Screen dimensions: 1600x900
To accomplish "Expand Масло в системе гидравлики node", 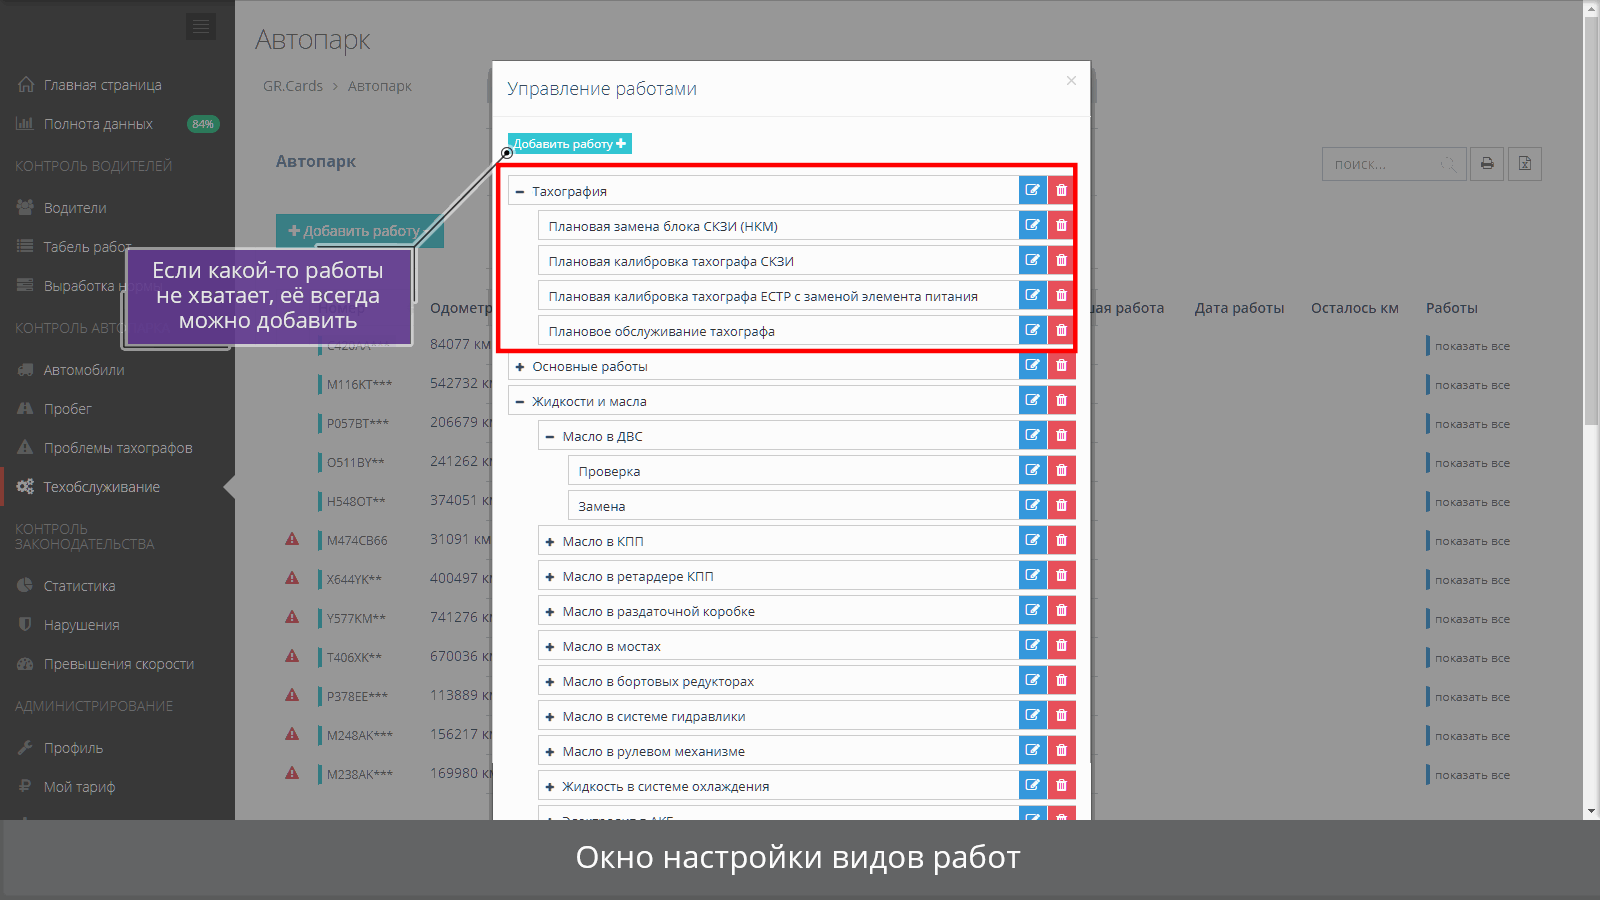I will click(x=550, y=717).
